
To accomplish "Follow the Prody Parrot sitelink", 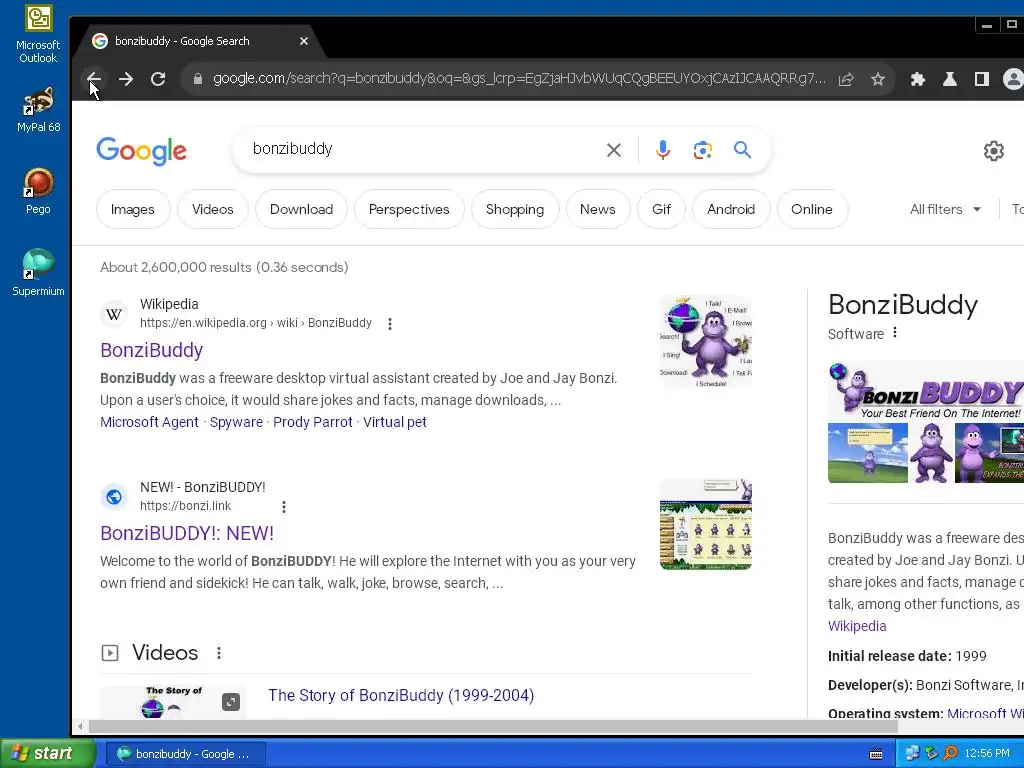I will point(313,422).
